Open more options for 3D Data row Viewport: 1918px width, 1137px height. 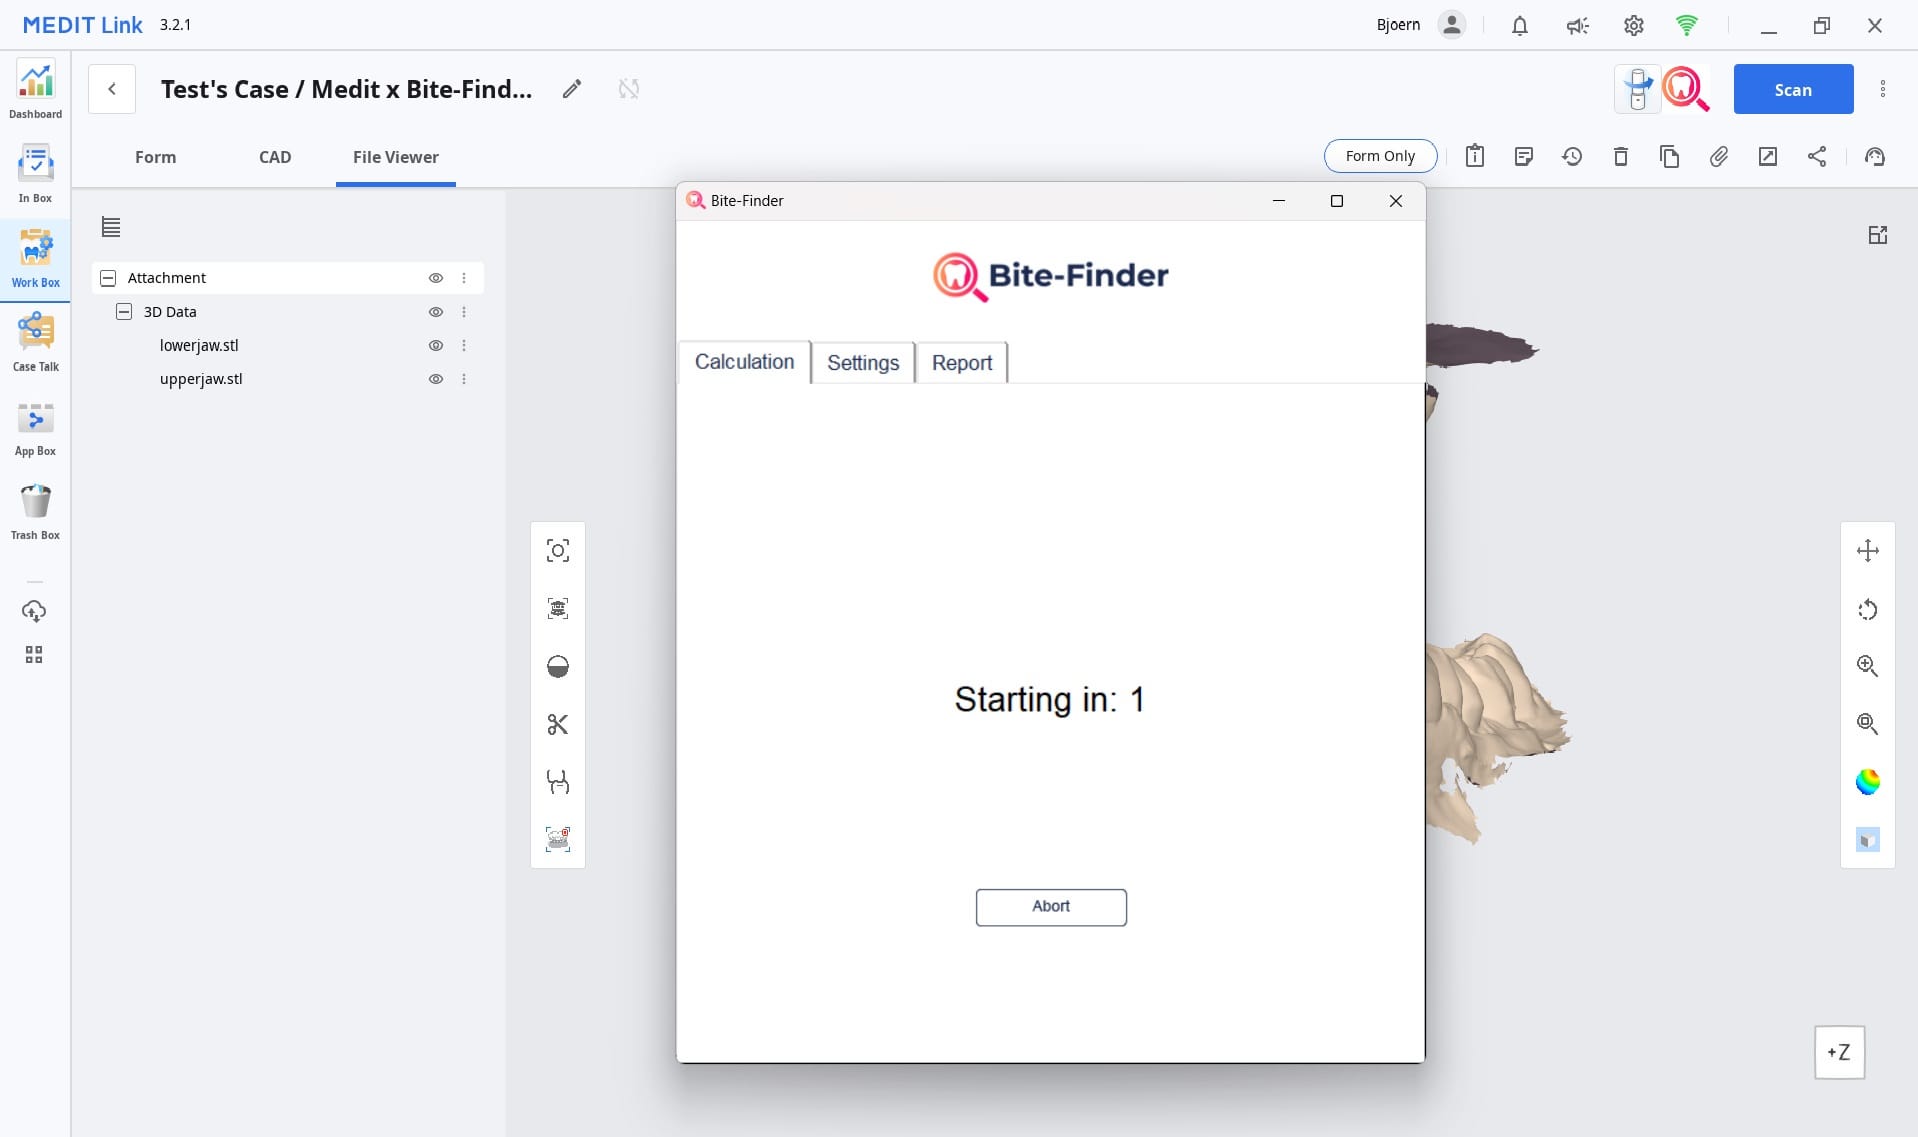[x=464, y=312]
